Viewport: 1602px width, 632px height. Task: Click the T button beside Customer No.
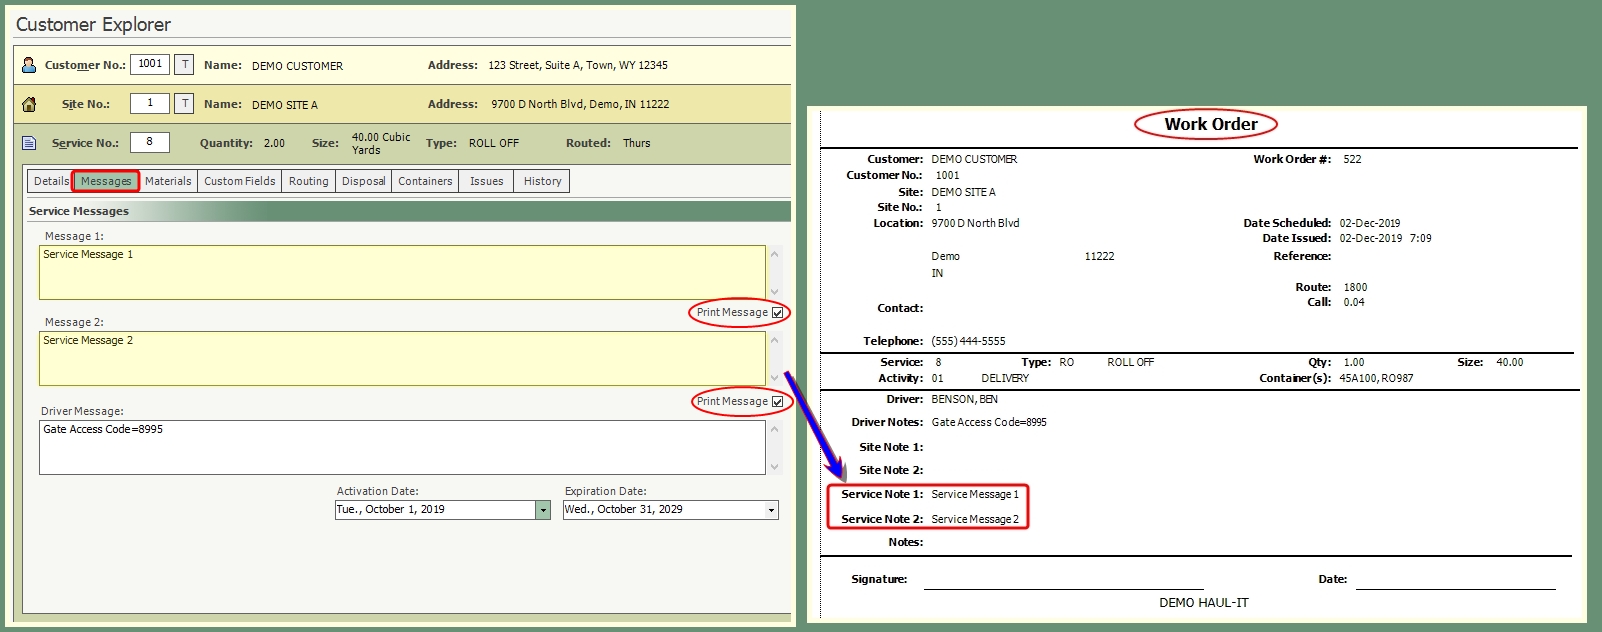coord(184,64)
